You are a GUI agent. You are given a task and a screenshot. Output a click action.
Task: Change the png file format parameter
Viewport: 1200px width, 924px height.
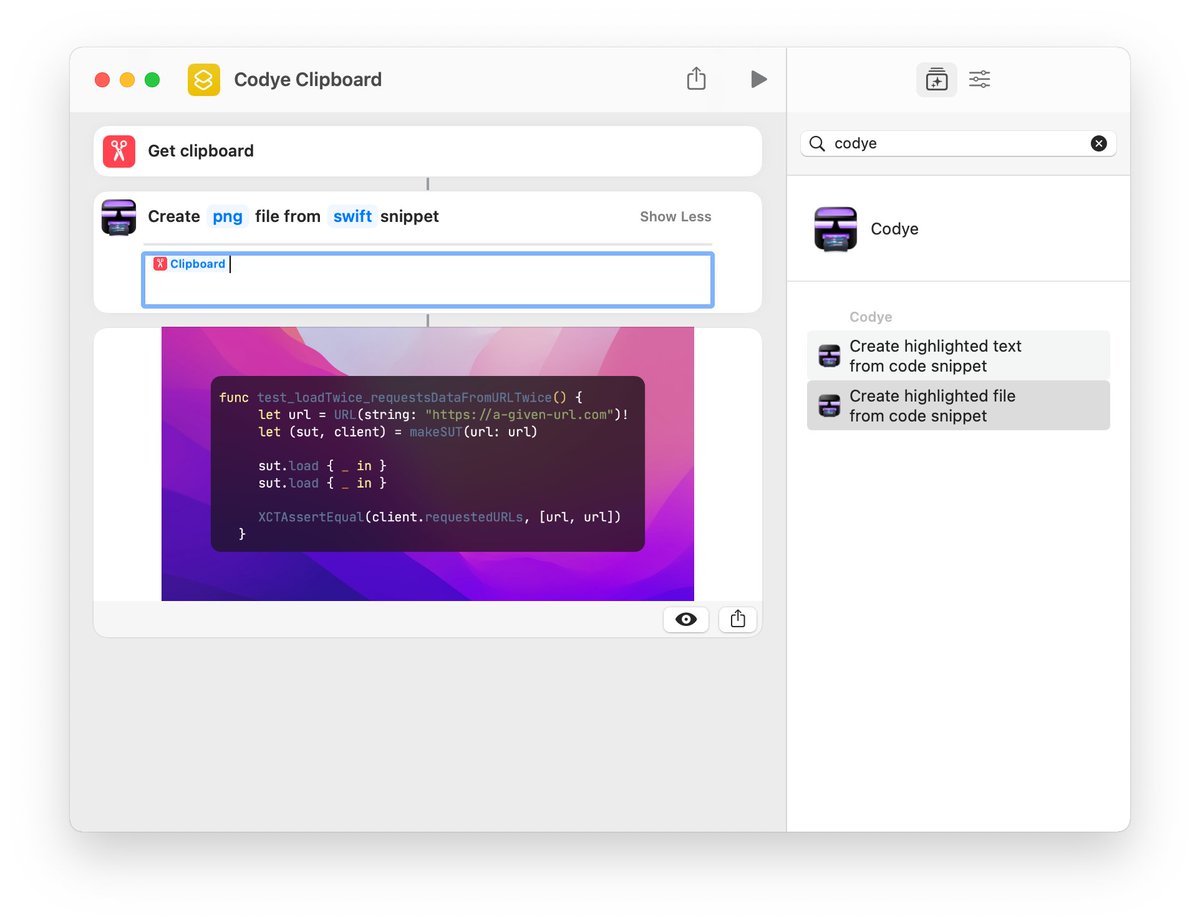click(x=227, y=217)
